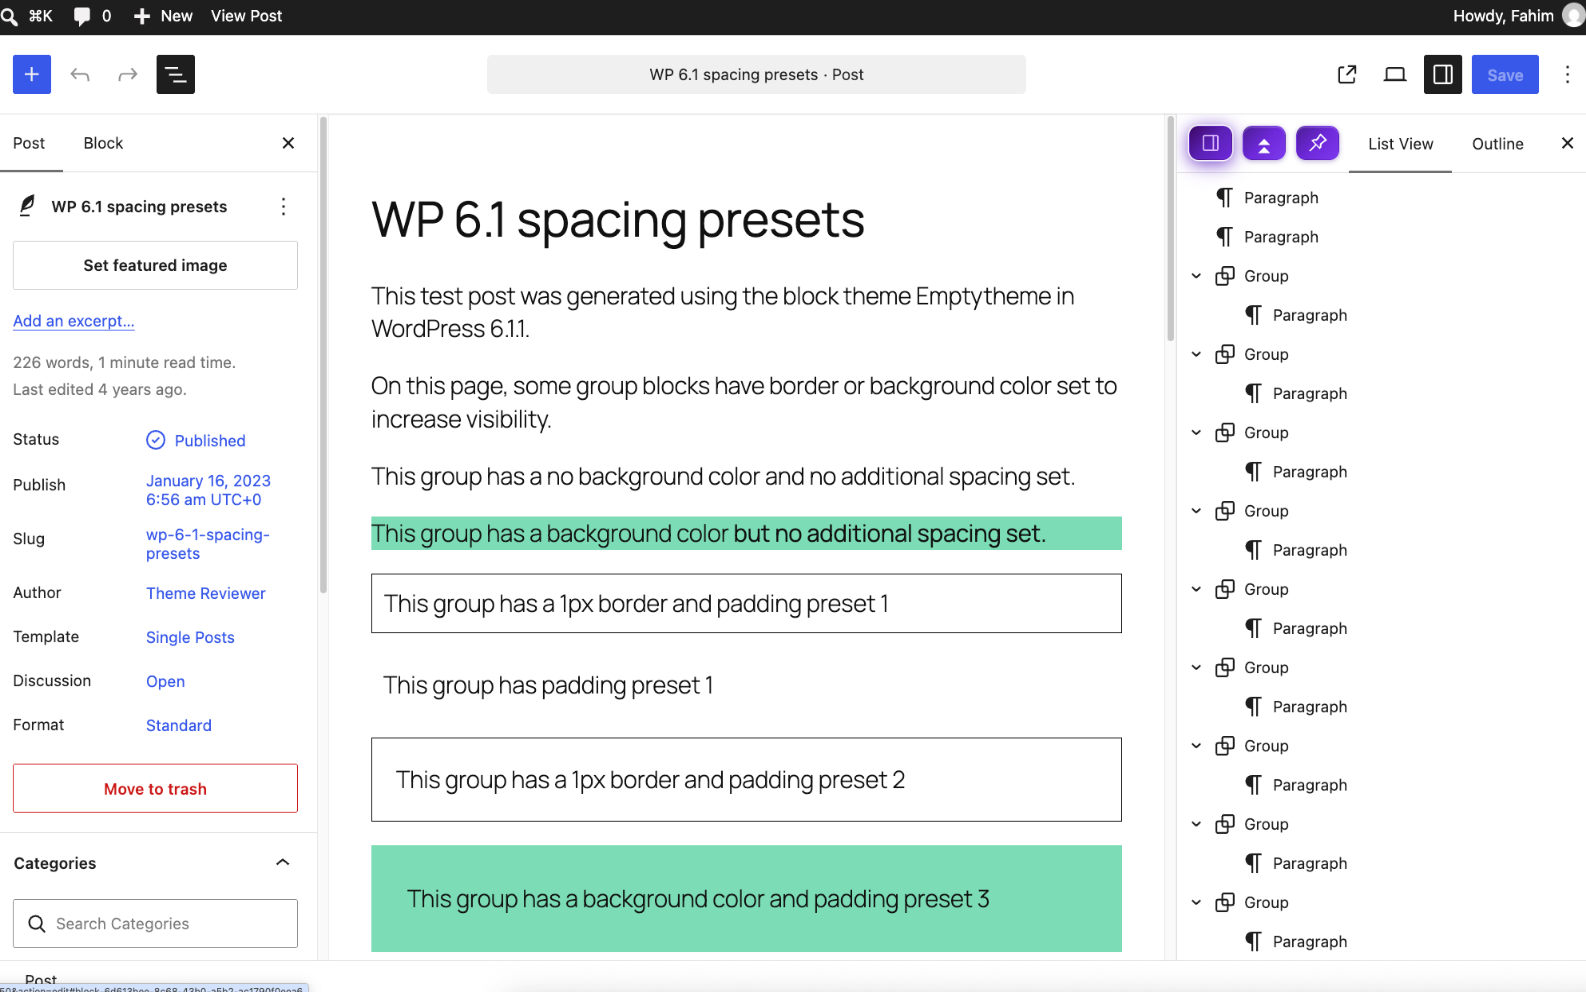The image size is (1586, 992).
Task: Select the List View tab
Action: click(1400, 144)
